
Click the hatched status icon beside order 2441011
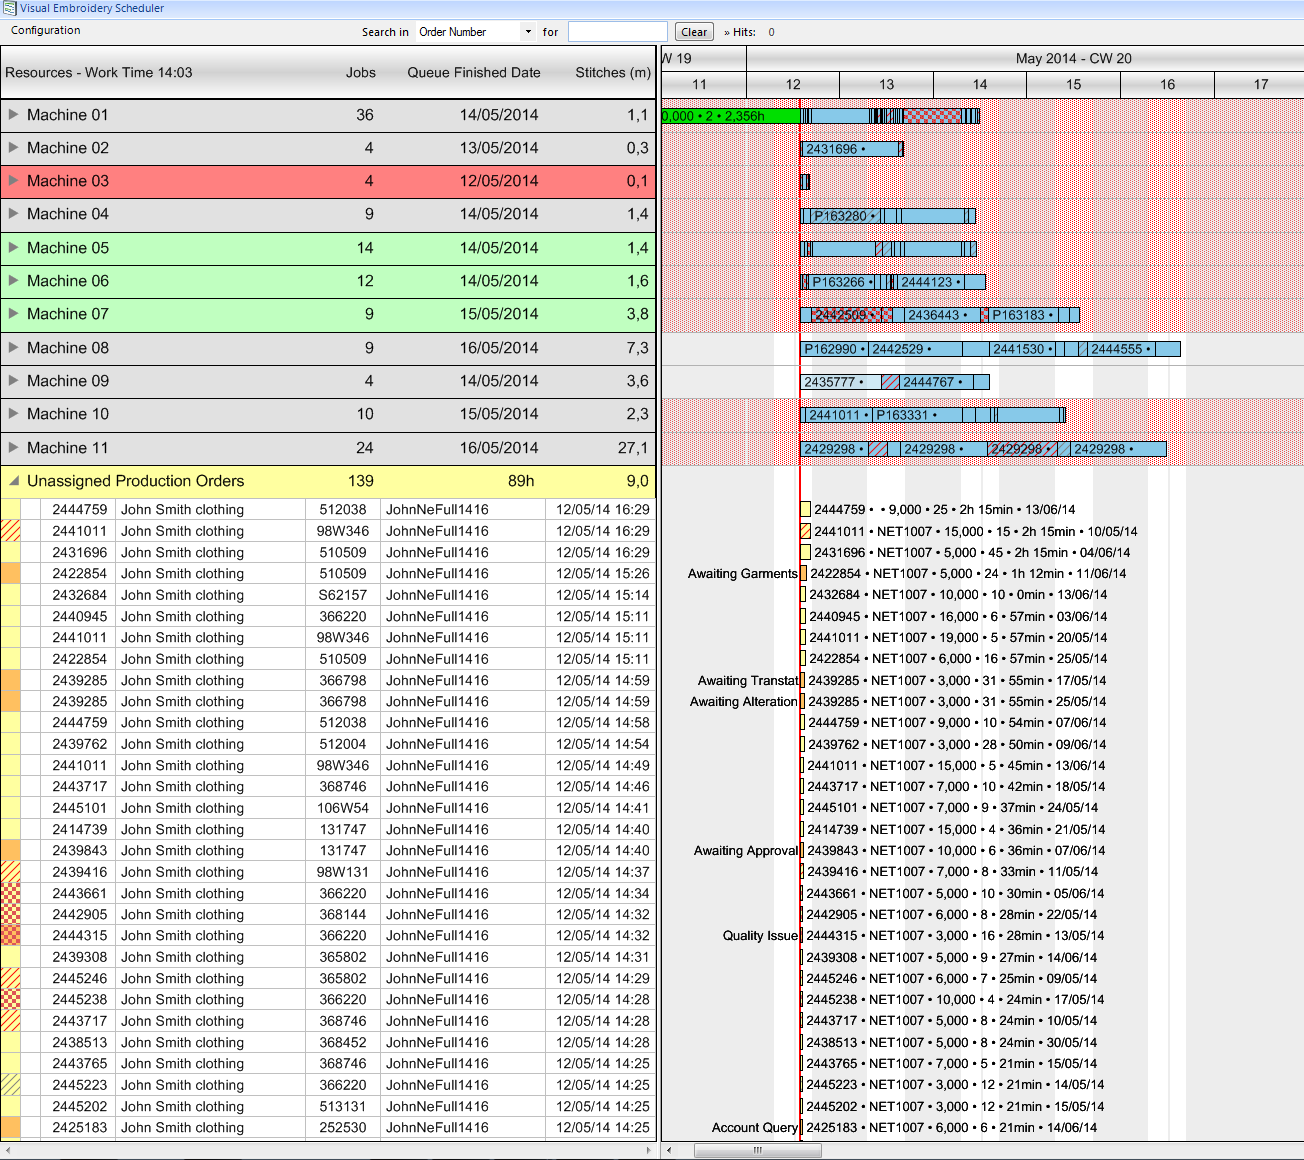10,531
